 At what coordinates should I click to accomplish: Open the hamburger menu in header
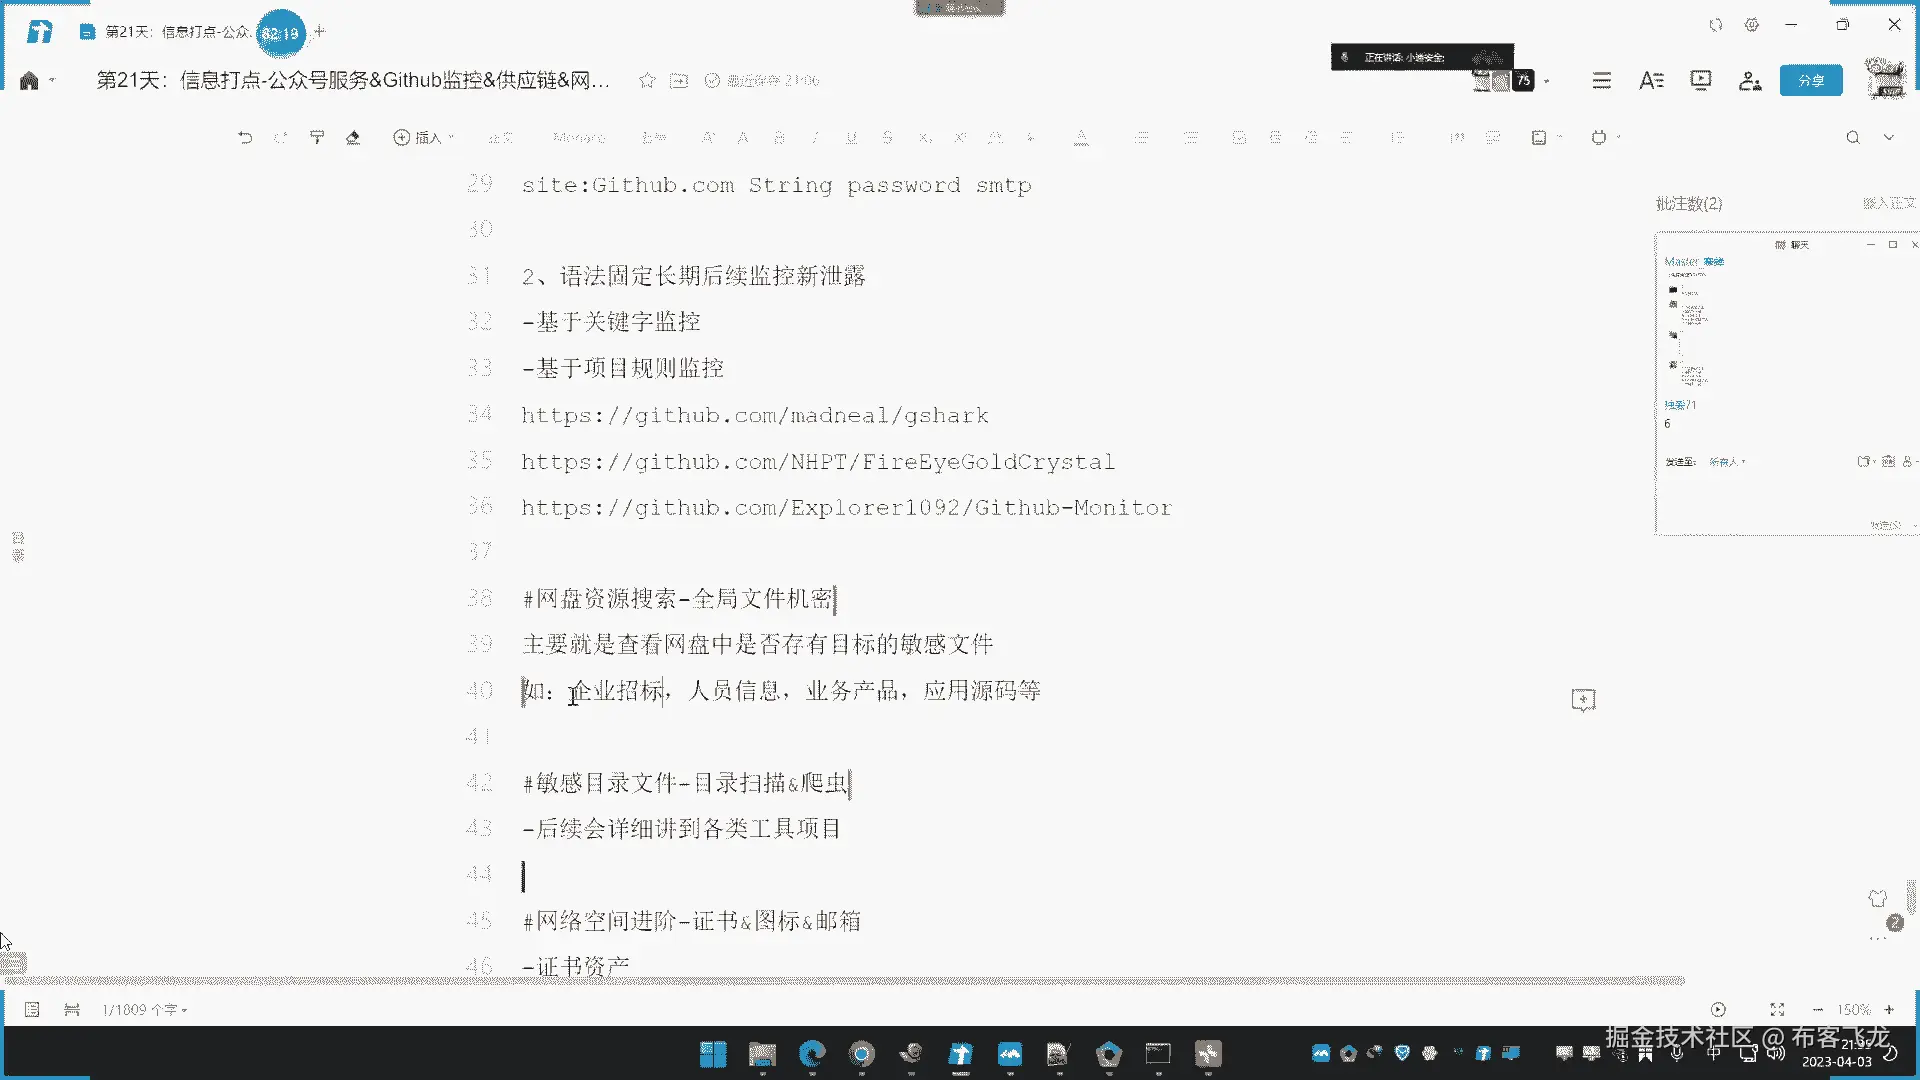click(x=1602, y=81)
